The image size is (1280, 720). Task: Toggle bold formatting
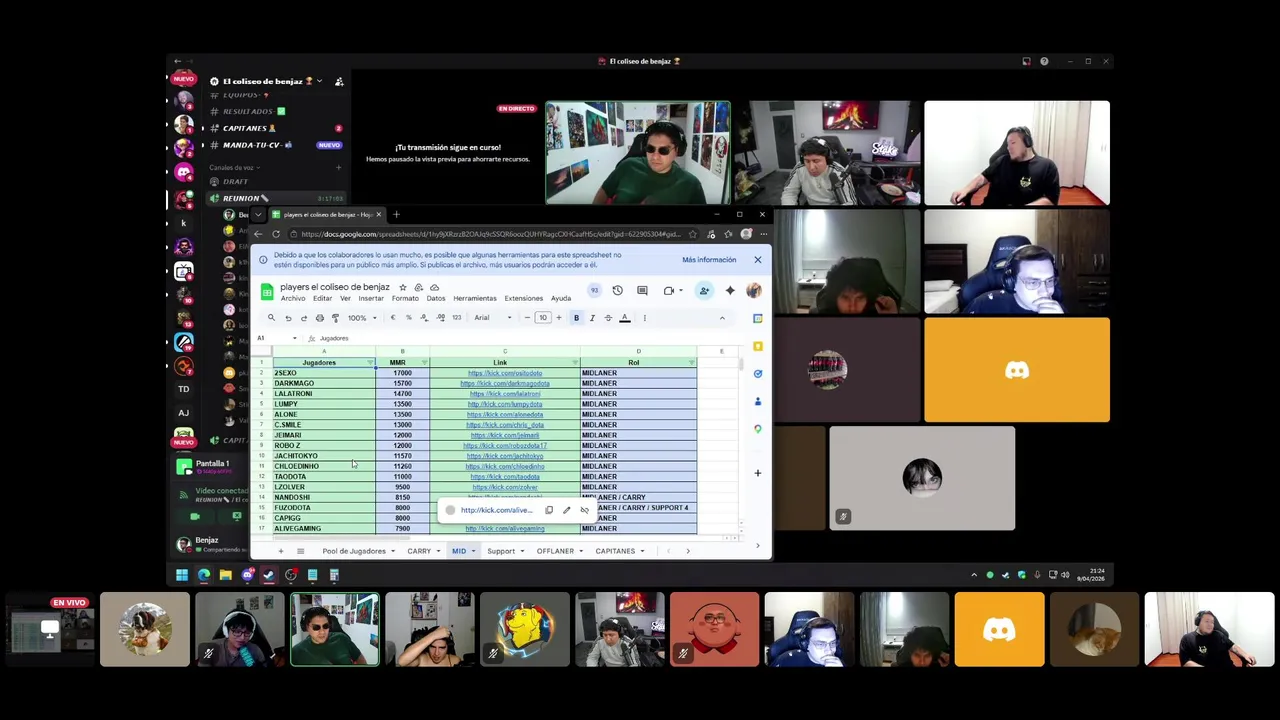click(x=576, y=318)
